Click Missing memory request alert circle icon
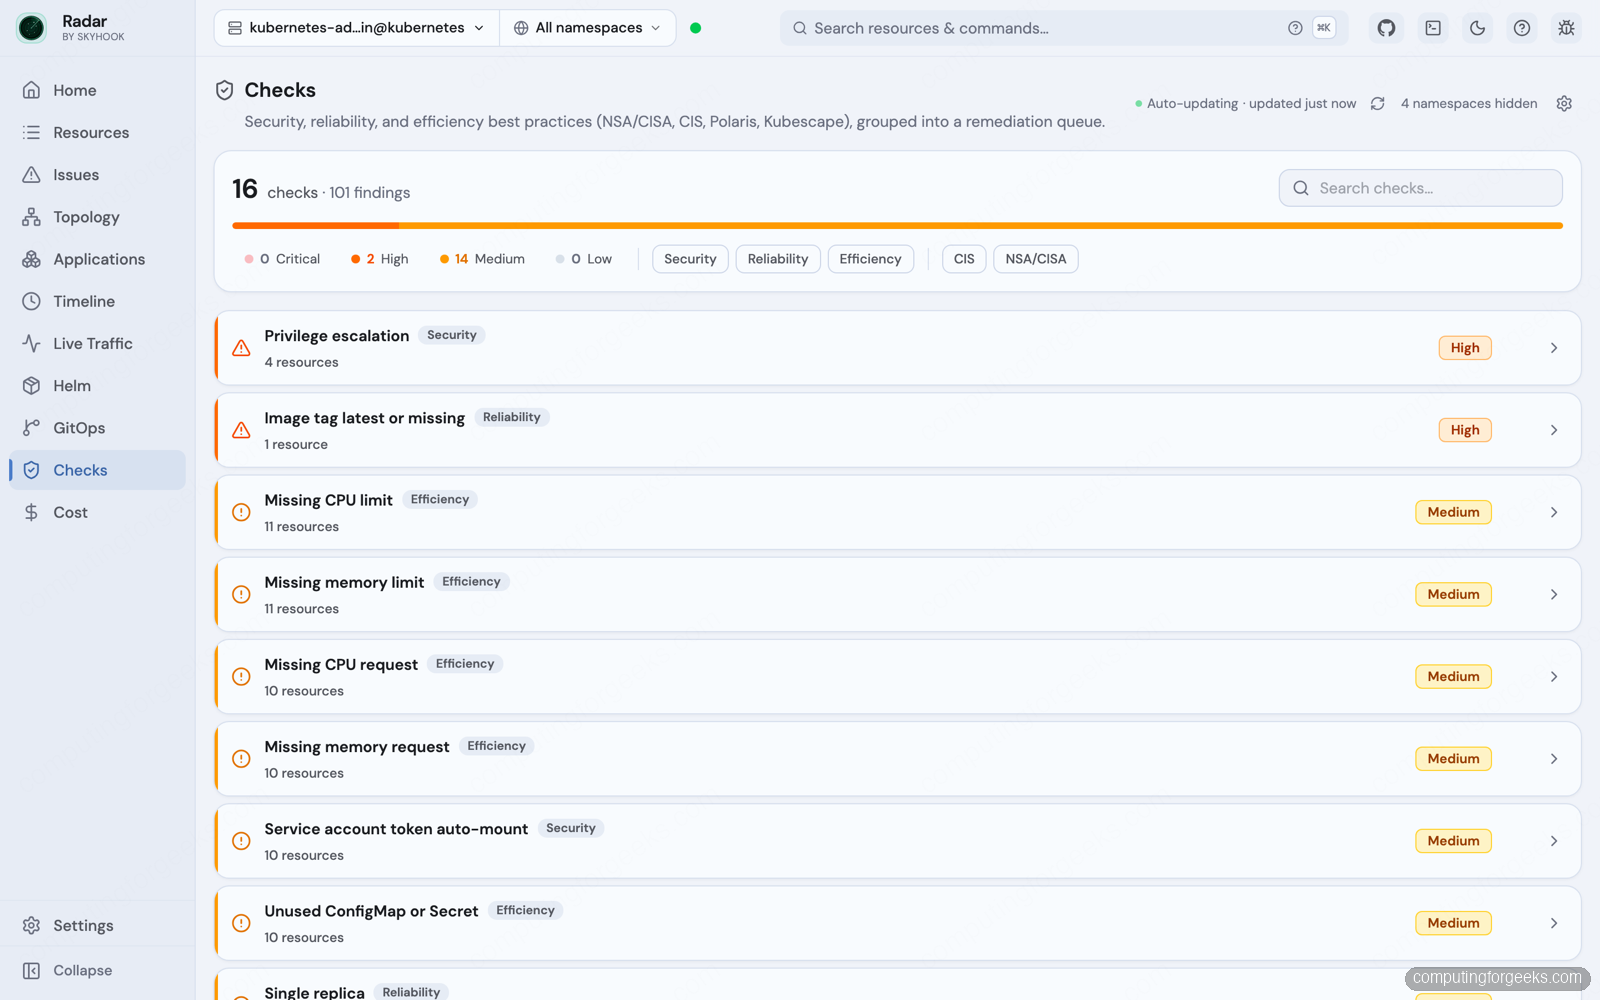This screenshot has height=1000, width=1600. [x=241, y=759]
